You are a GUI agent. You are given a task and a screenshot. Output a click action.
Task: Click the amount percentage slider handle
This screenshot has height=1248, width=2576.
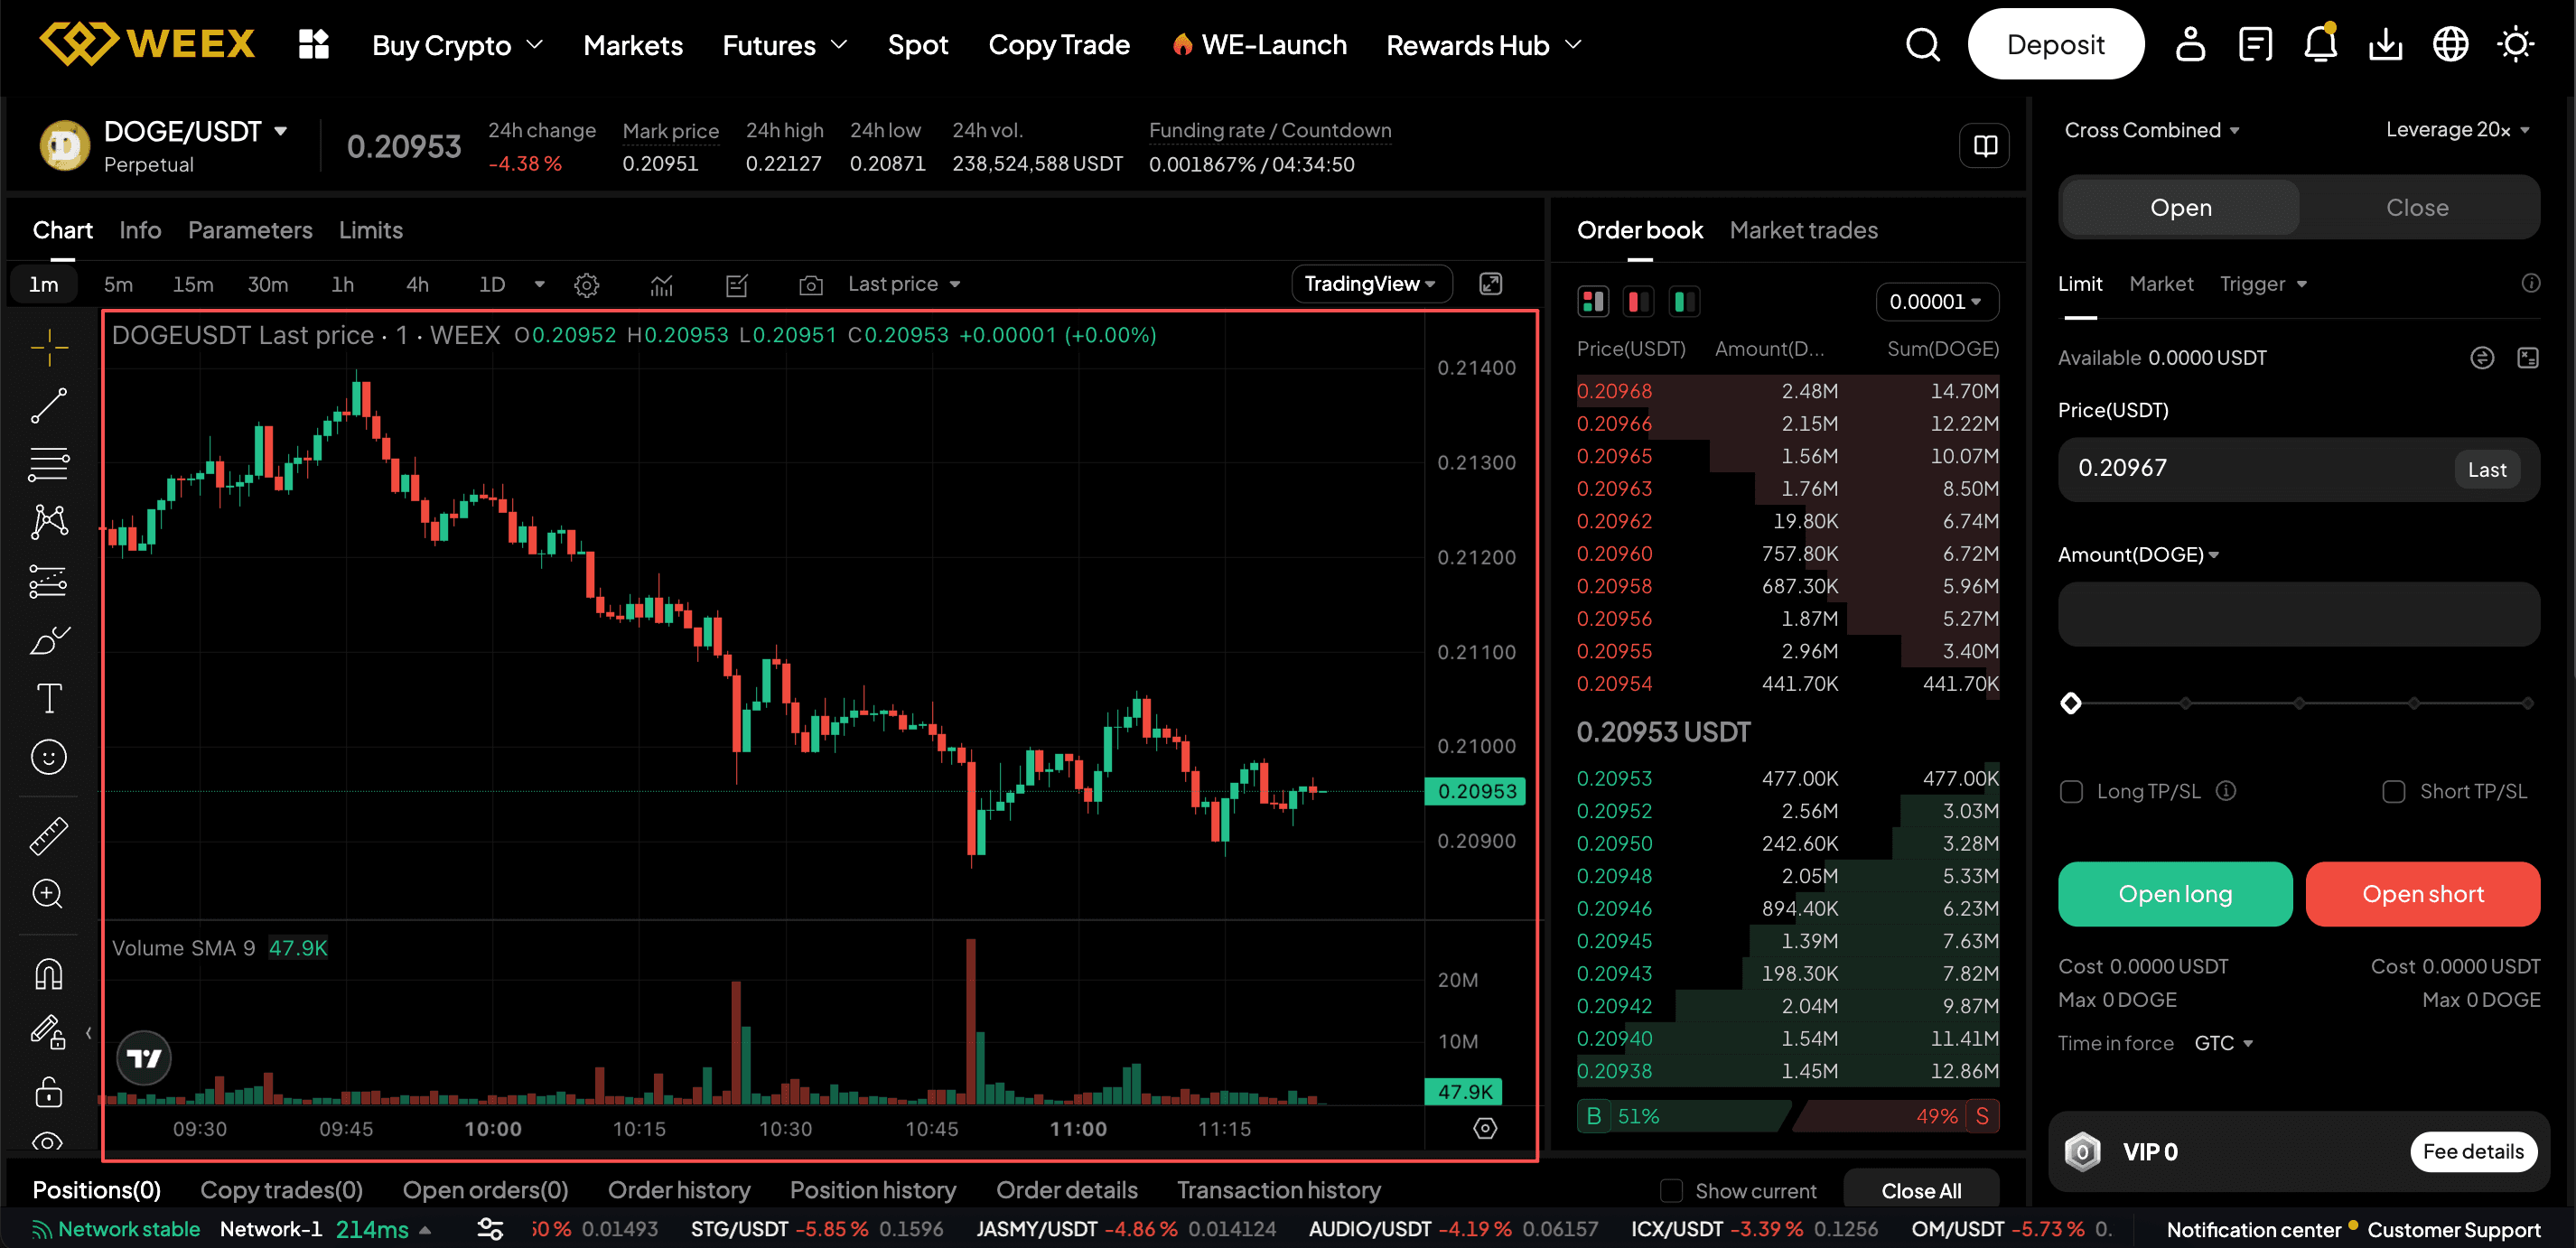pos(2071,703)
